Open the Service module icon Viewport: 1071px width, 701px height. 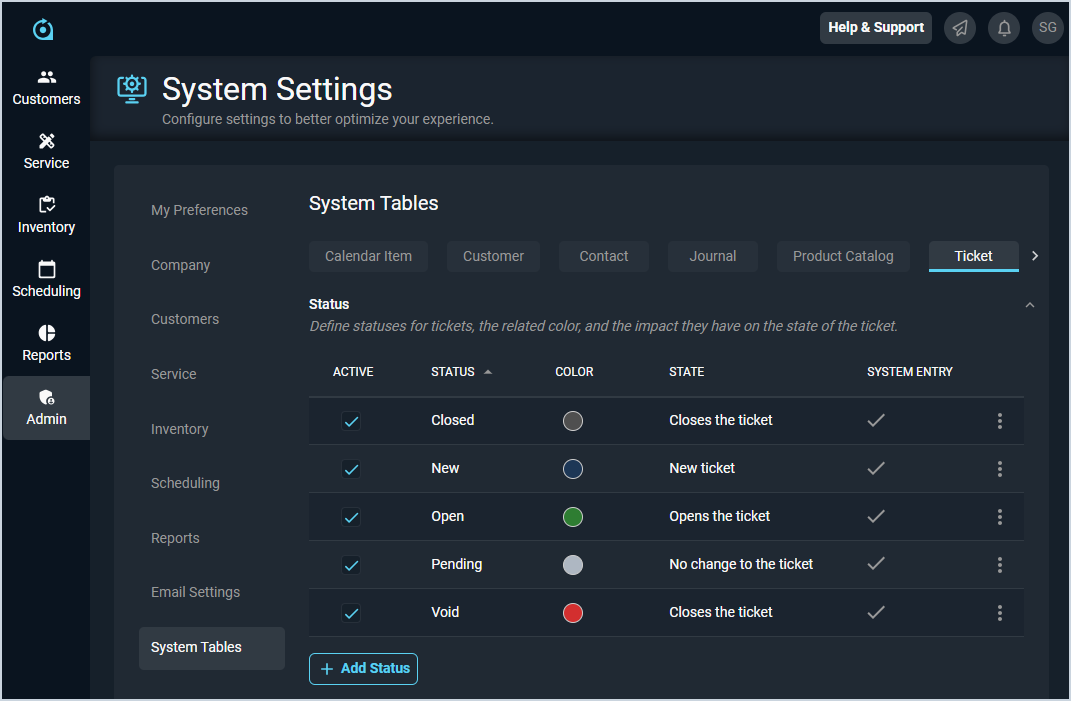(x=46, y=141)
